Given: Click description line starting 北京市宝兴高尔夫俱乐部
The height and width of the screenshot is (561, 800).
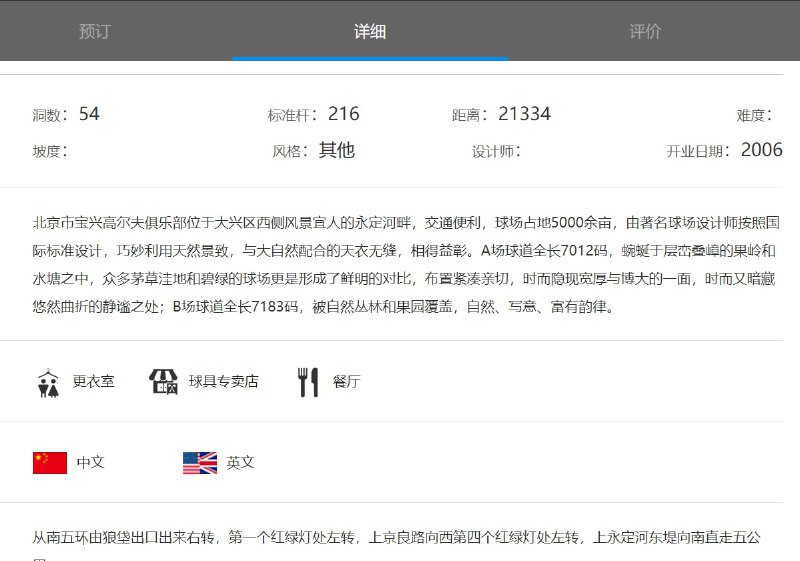Looking at the screenshot, I should (x=406, y=223).
